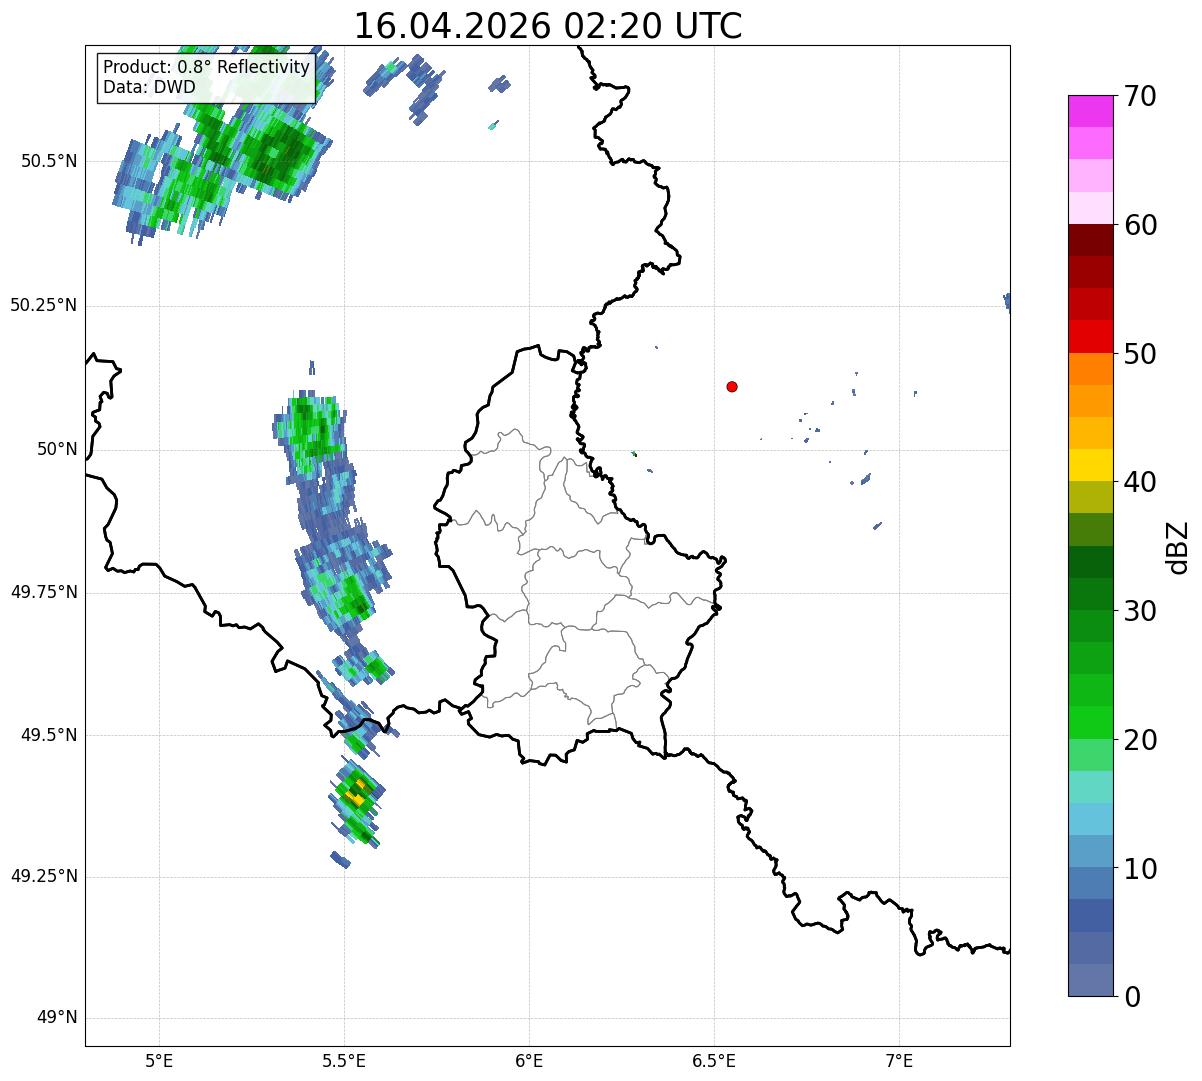This screenshot has width=1202, height=1081.
Task: Click the small blue echo at far right edge
Action: 1006,302
